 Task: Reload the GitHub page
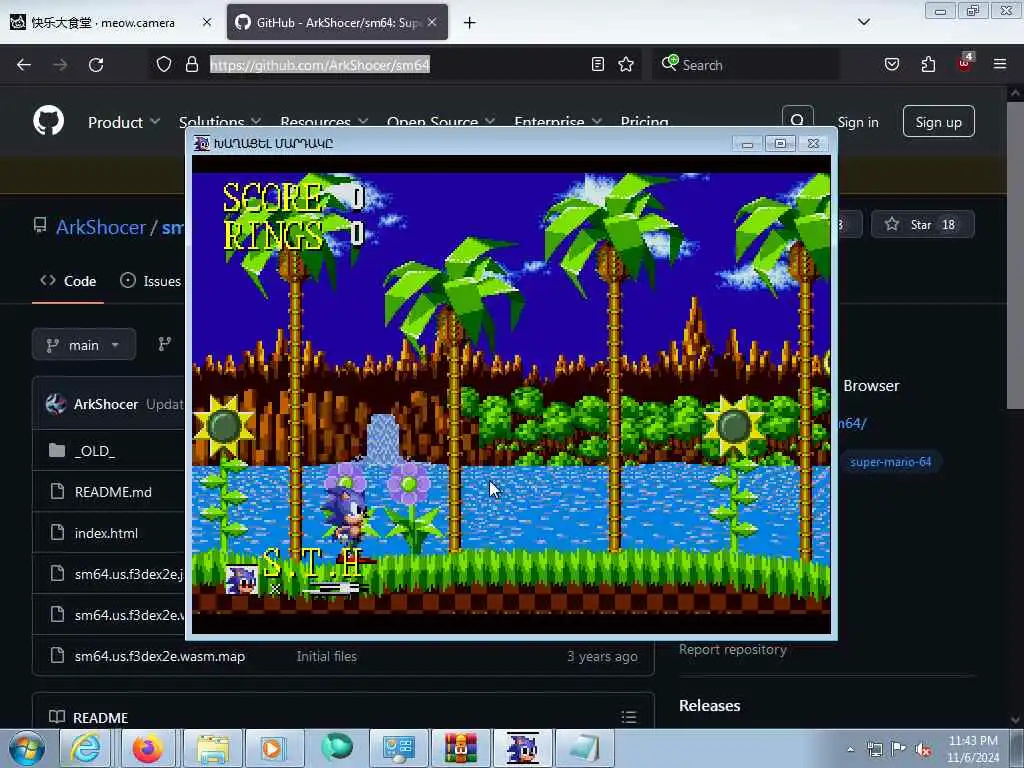(96, 65)
